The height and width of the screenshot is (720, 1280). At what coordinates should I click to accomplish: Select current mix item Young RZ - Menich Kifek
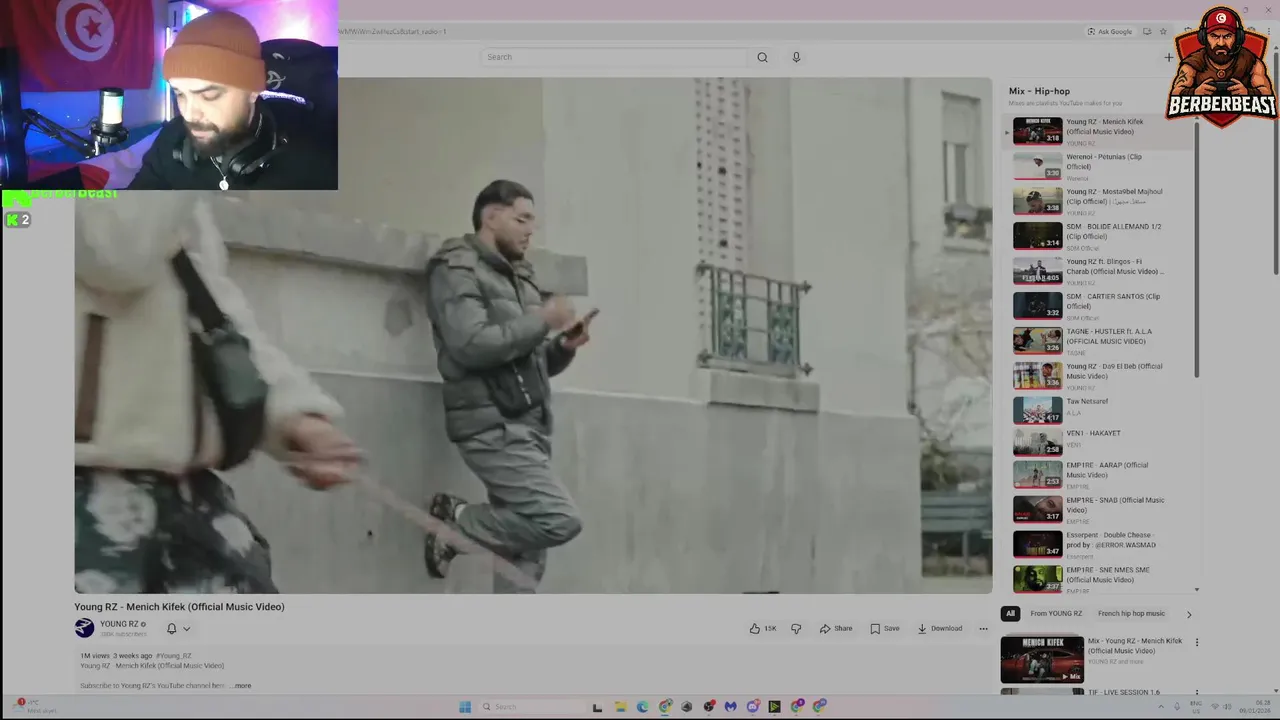1100,132
